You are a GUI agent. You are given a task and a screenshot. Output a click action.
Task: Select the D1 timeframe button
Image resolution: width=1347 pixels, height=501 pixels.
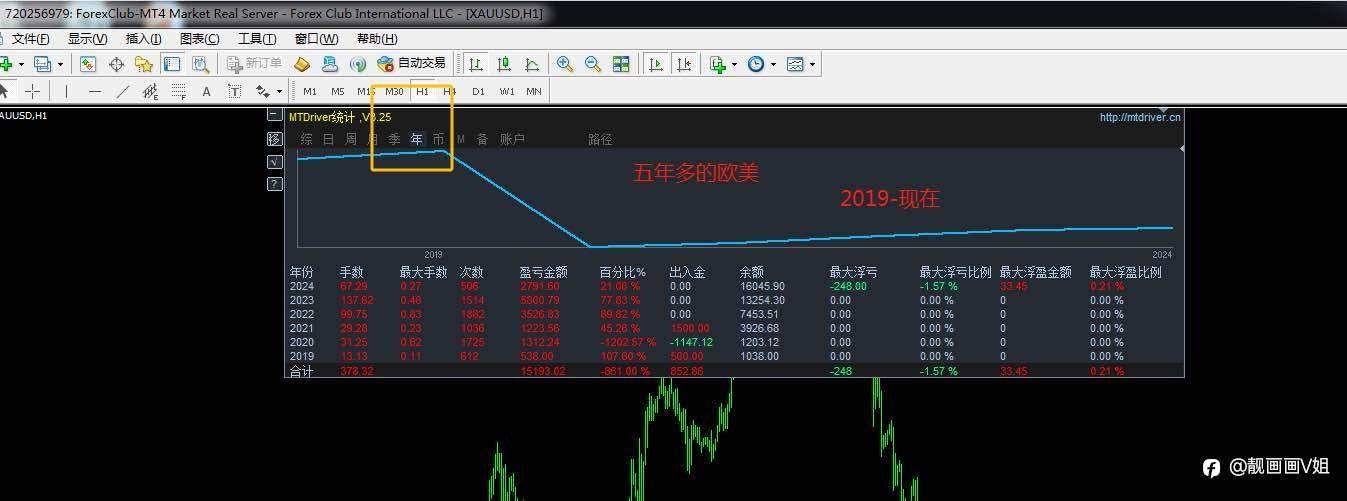point(478,91)
